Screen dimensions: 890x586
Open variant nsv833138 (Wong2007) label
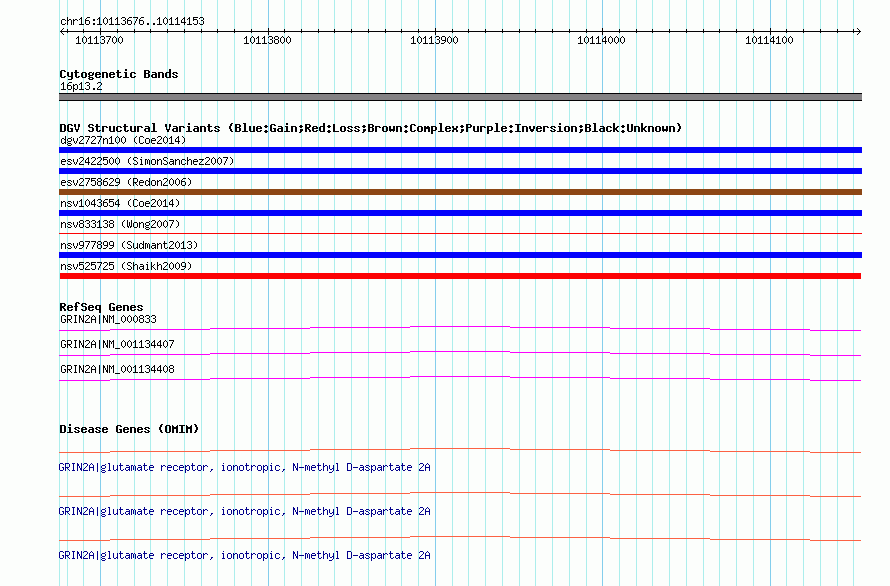pyautogui.click(x=120, y=224)
